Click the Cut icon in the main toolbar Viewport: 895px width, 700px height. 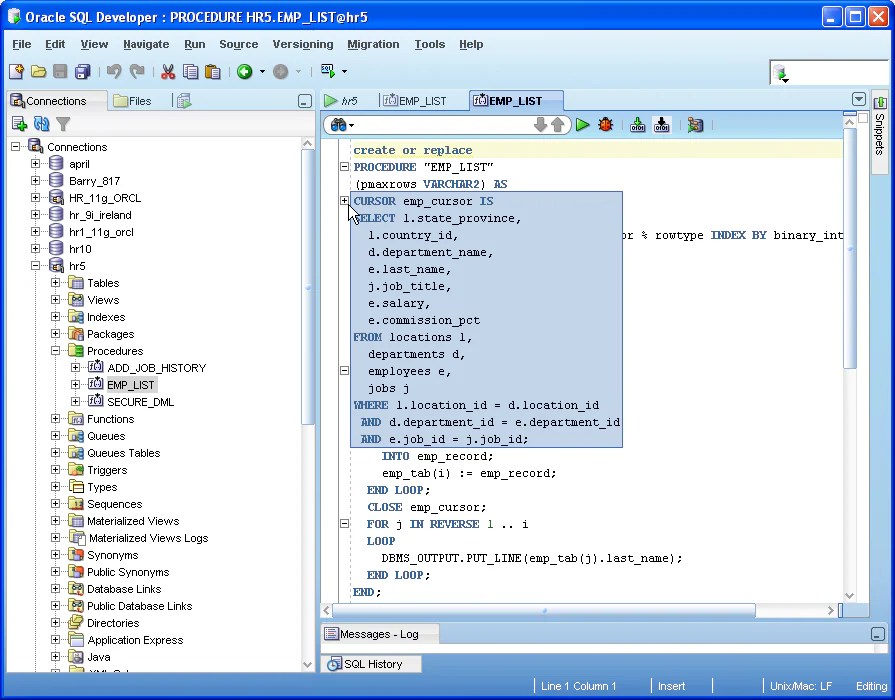[x=167, y=71]
